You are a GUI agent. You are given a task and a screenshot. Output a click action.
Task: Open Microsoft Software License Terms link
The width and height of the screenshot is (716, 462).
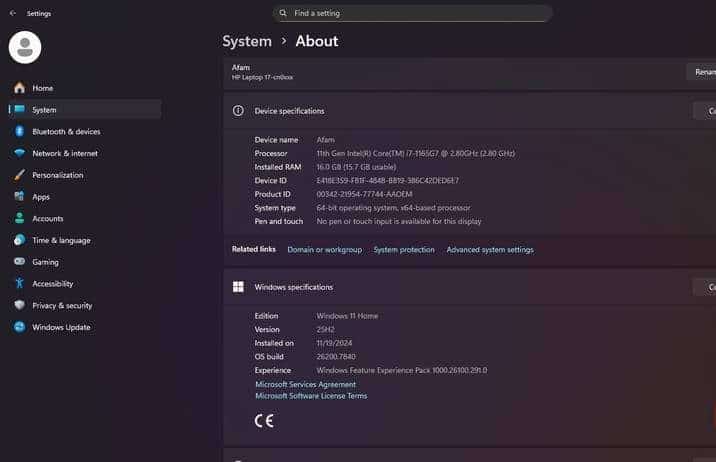pyautogui.click(x=311, y=396)
